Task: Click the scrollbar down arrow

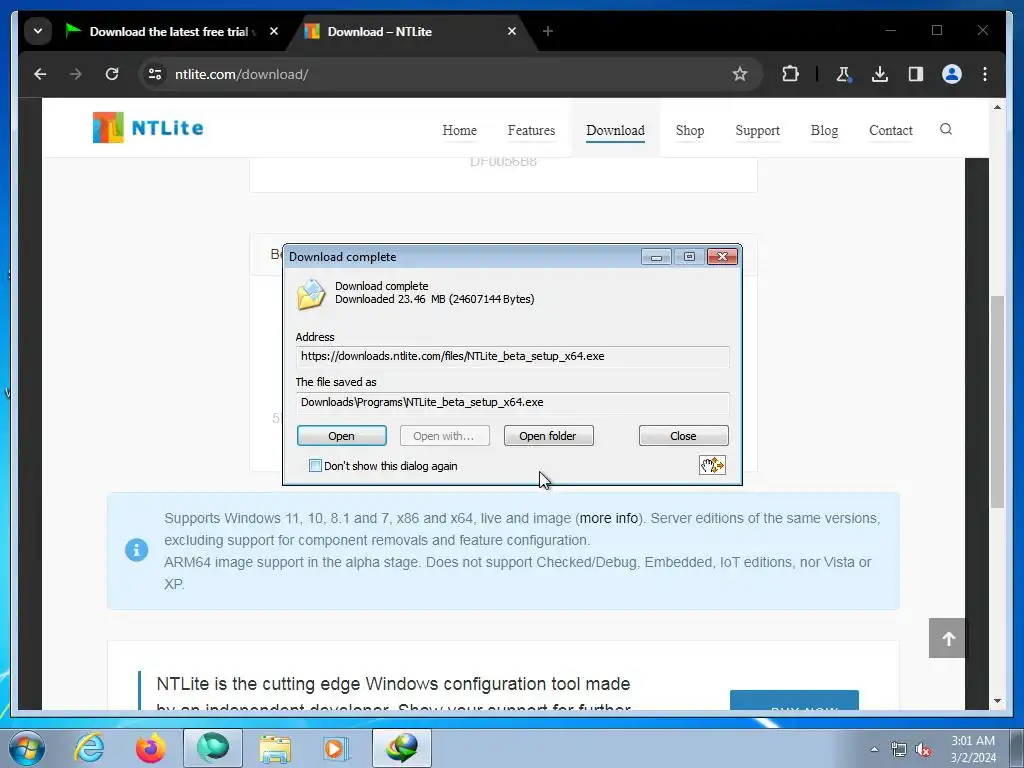Action: pyautogui.click(x=997, y=701)
